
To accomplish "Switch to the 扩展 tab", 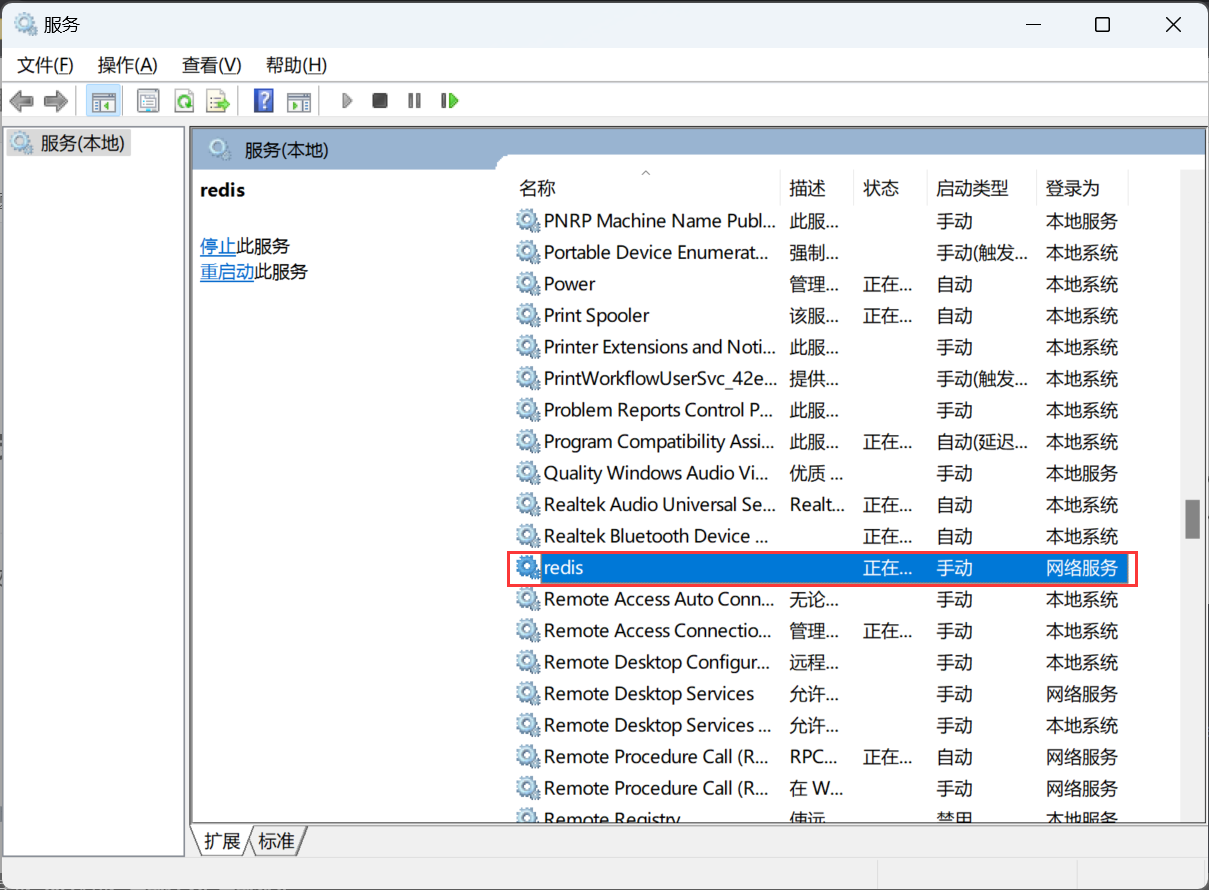I will pos(222,841).
